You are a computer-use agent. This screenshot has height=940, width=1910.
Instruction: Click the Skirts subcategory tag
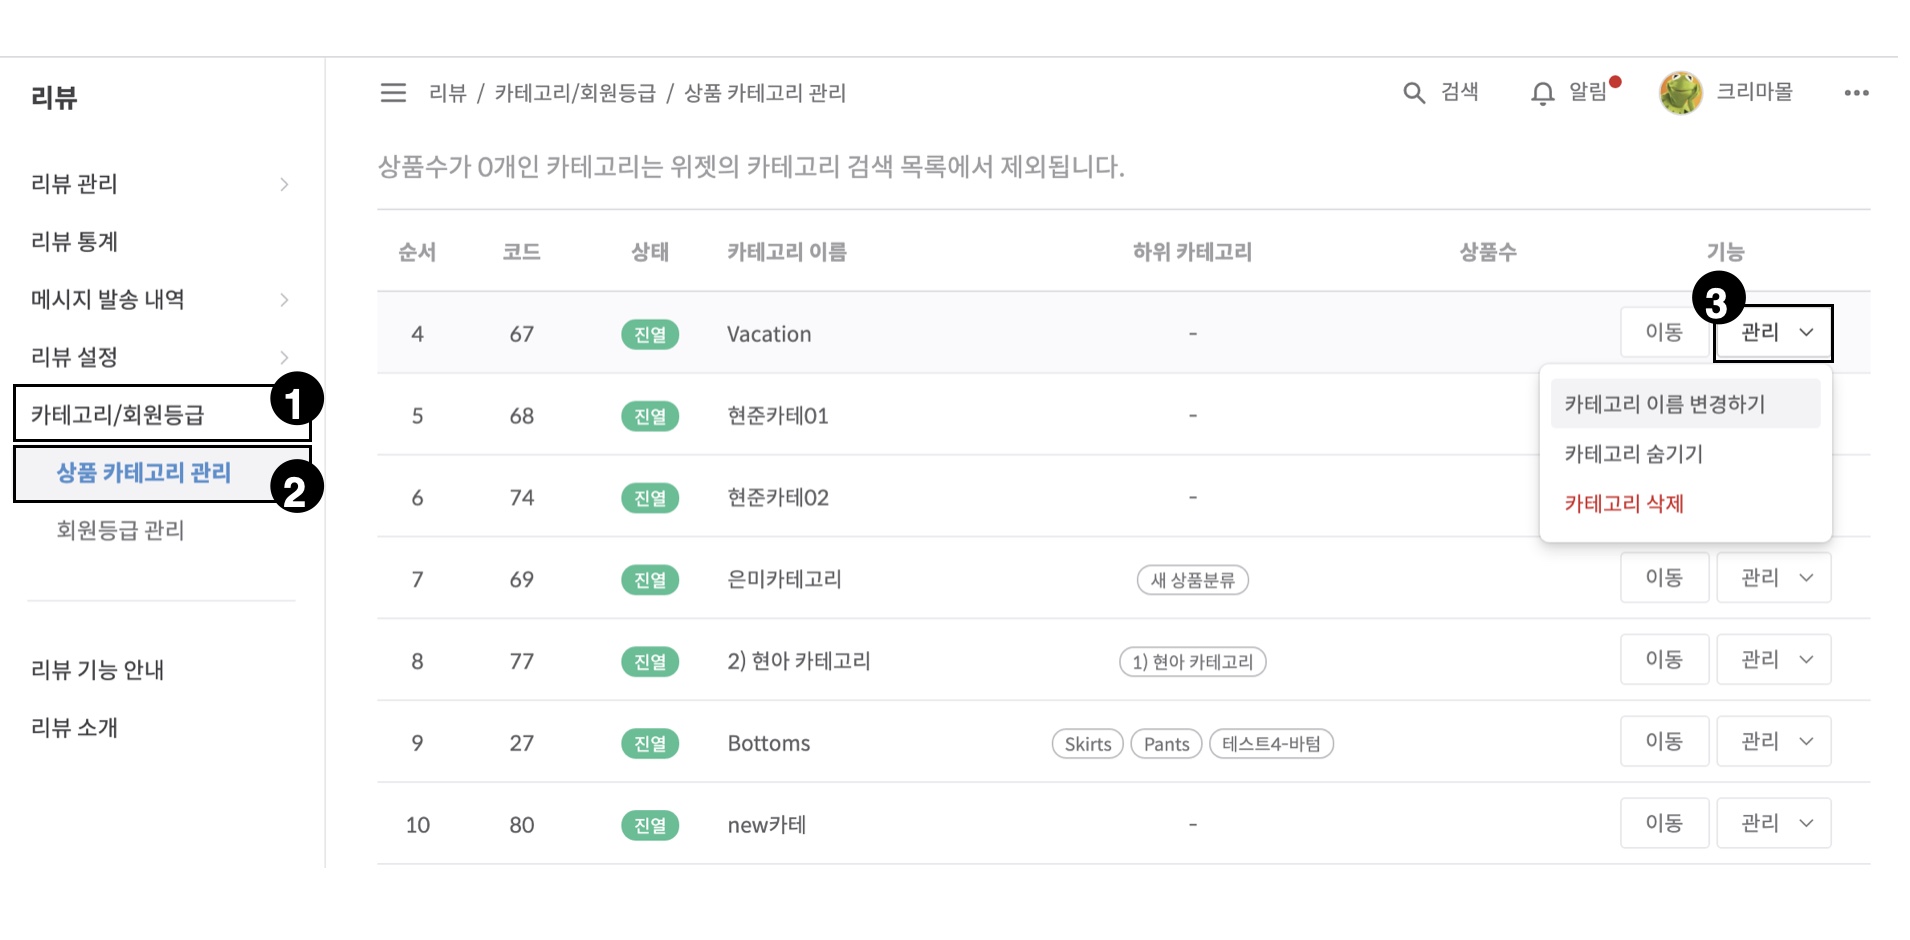pyautogui.click(x=1087, y=744)
